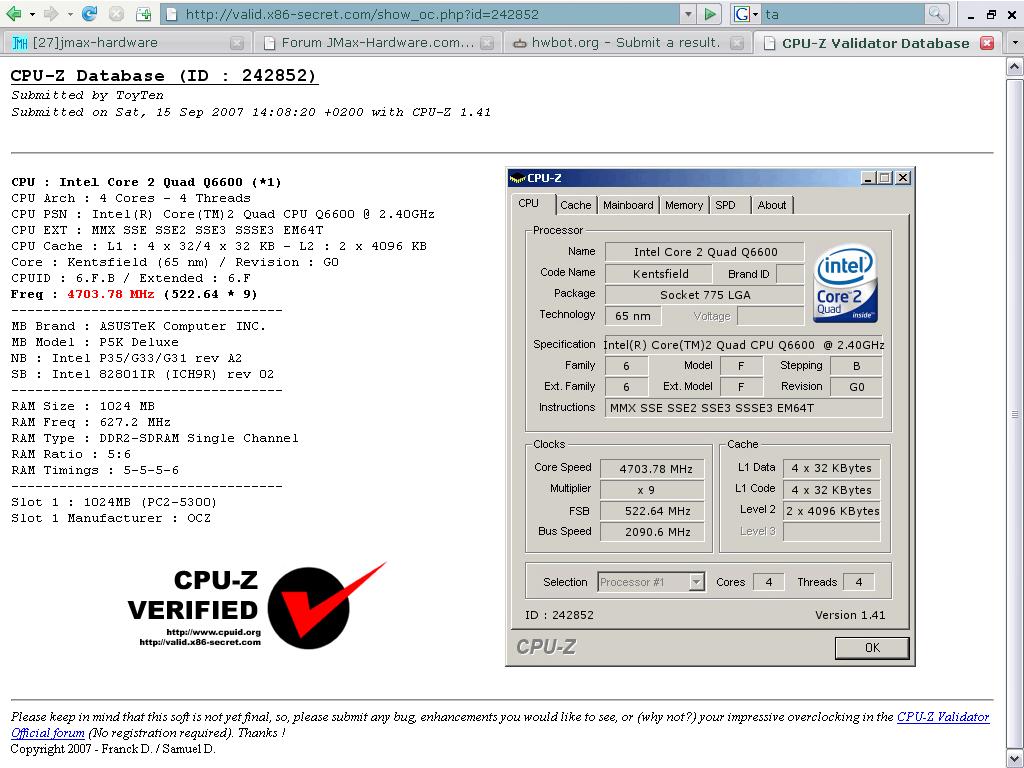Click the red 4703.78 MHz frequency text

pos(111,295)
